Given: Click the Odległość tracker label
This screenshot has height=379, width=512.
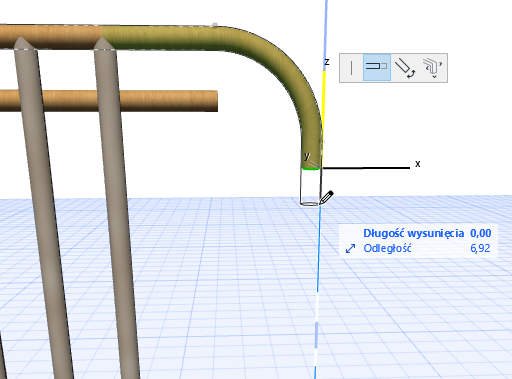Looking at the screenshot, I should coord(387,248).
